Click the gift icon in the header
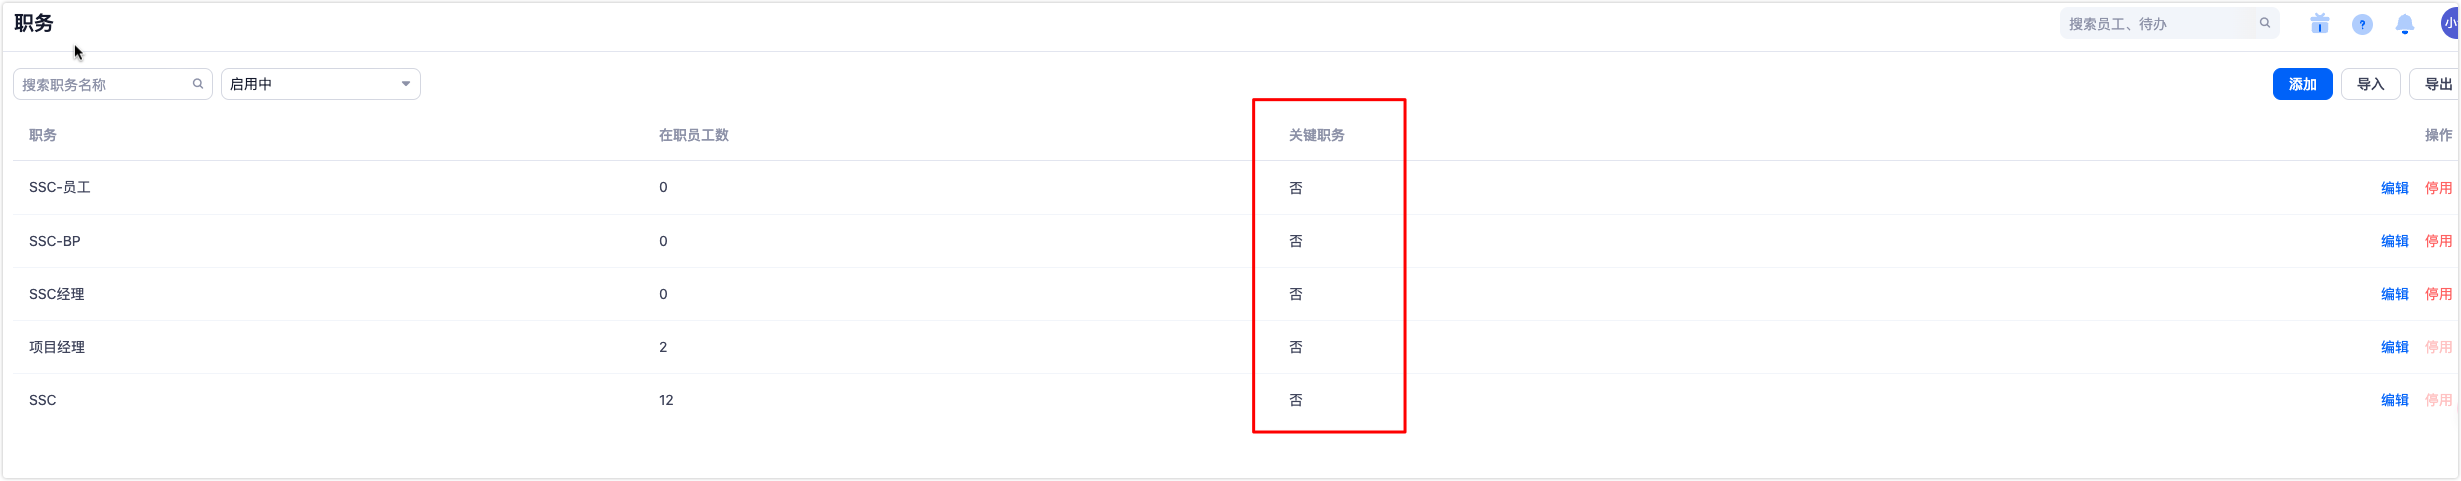The height and width of the screenshot is (481, 2461). point(2319,24)
